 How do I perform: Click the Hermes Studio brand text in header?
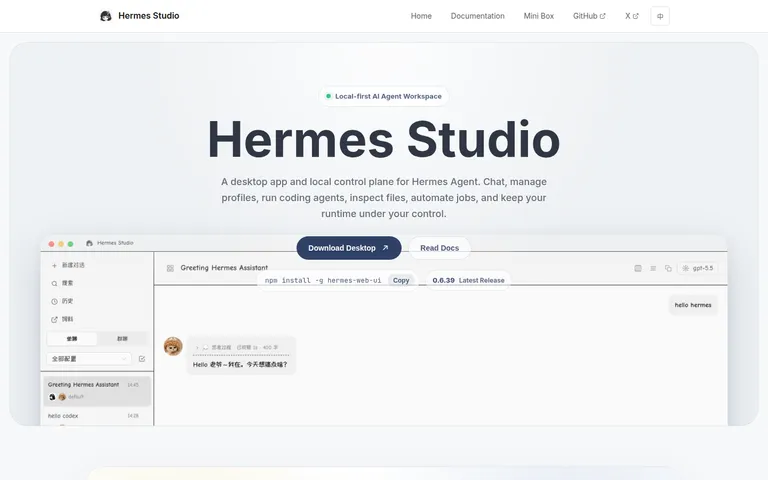[x=148, y=16]
